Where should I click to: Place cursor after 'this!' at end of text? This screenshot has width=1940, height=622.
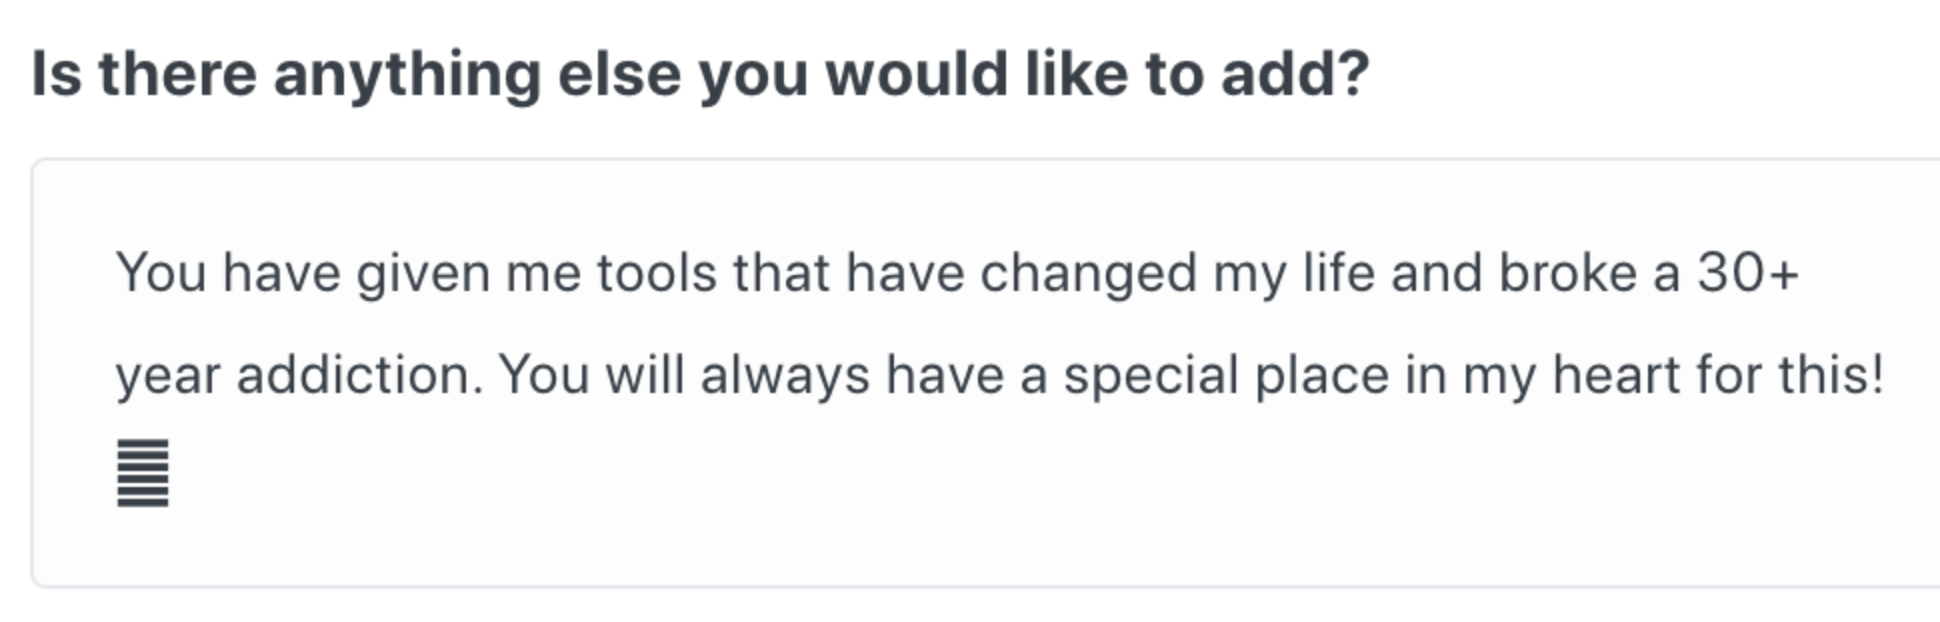(1887, 376)
